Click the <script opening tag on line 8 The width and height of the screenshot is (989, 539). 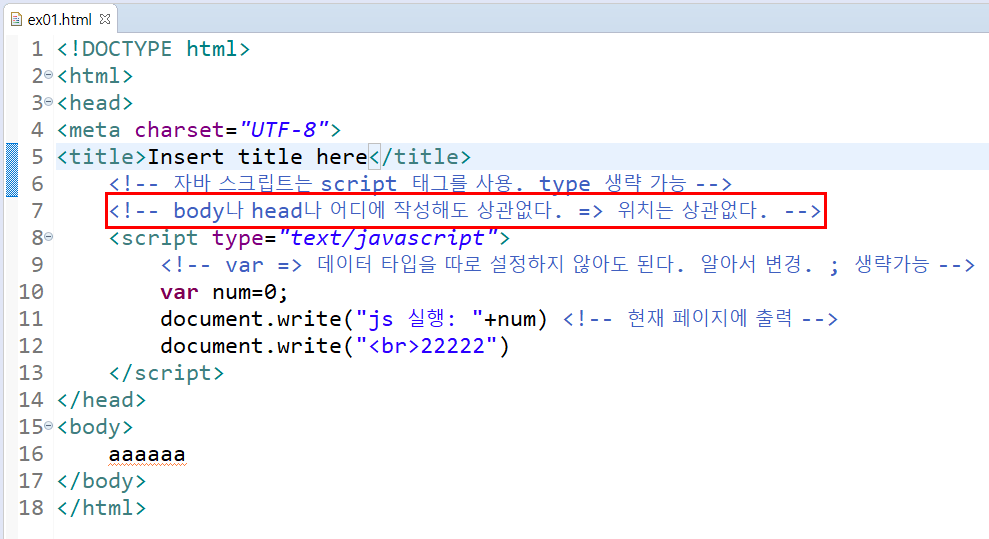tap(153, 238)
